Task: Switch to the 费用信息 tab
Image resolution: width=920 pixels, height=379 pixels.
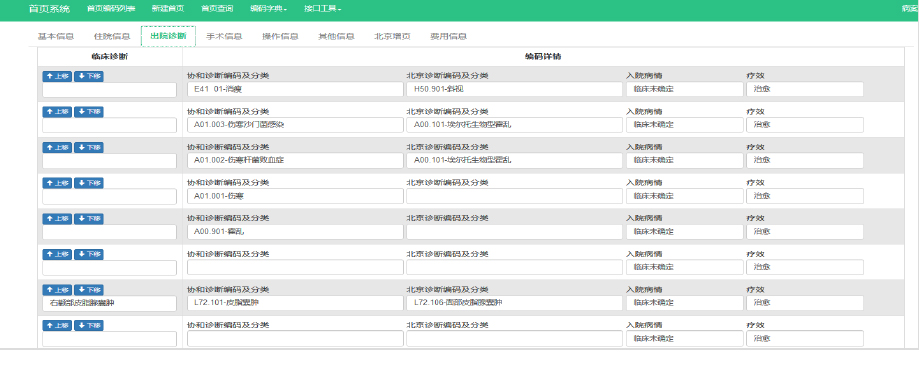Action: pos(449,36)
